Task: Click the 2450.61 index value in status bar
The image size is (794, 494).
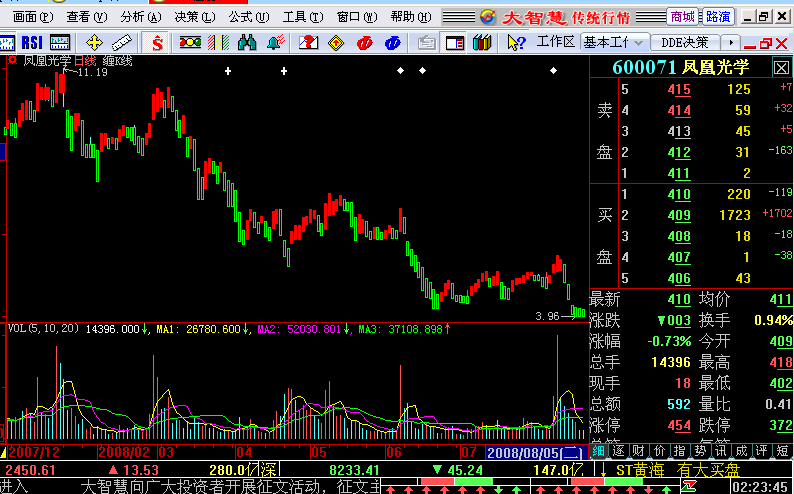Action: [30, 470]
